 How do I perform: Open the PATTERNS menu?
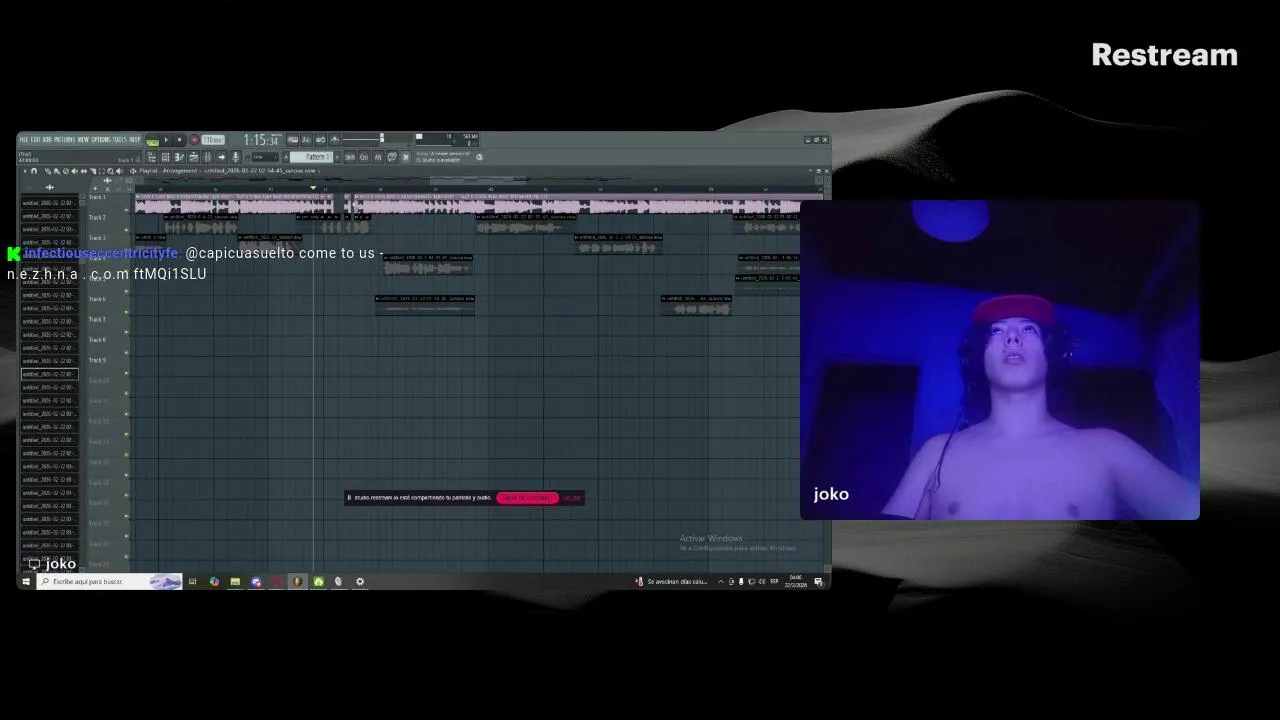tap(65, 139)
